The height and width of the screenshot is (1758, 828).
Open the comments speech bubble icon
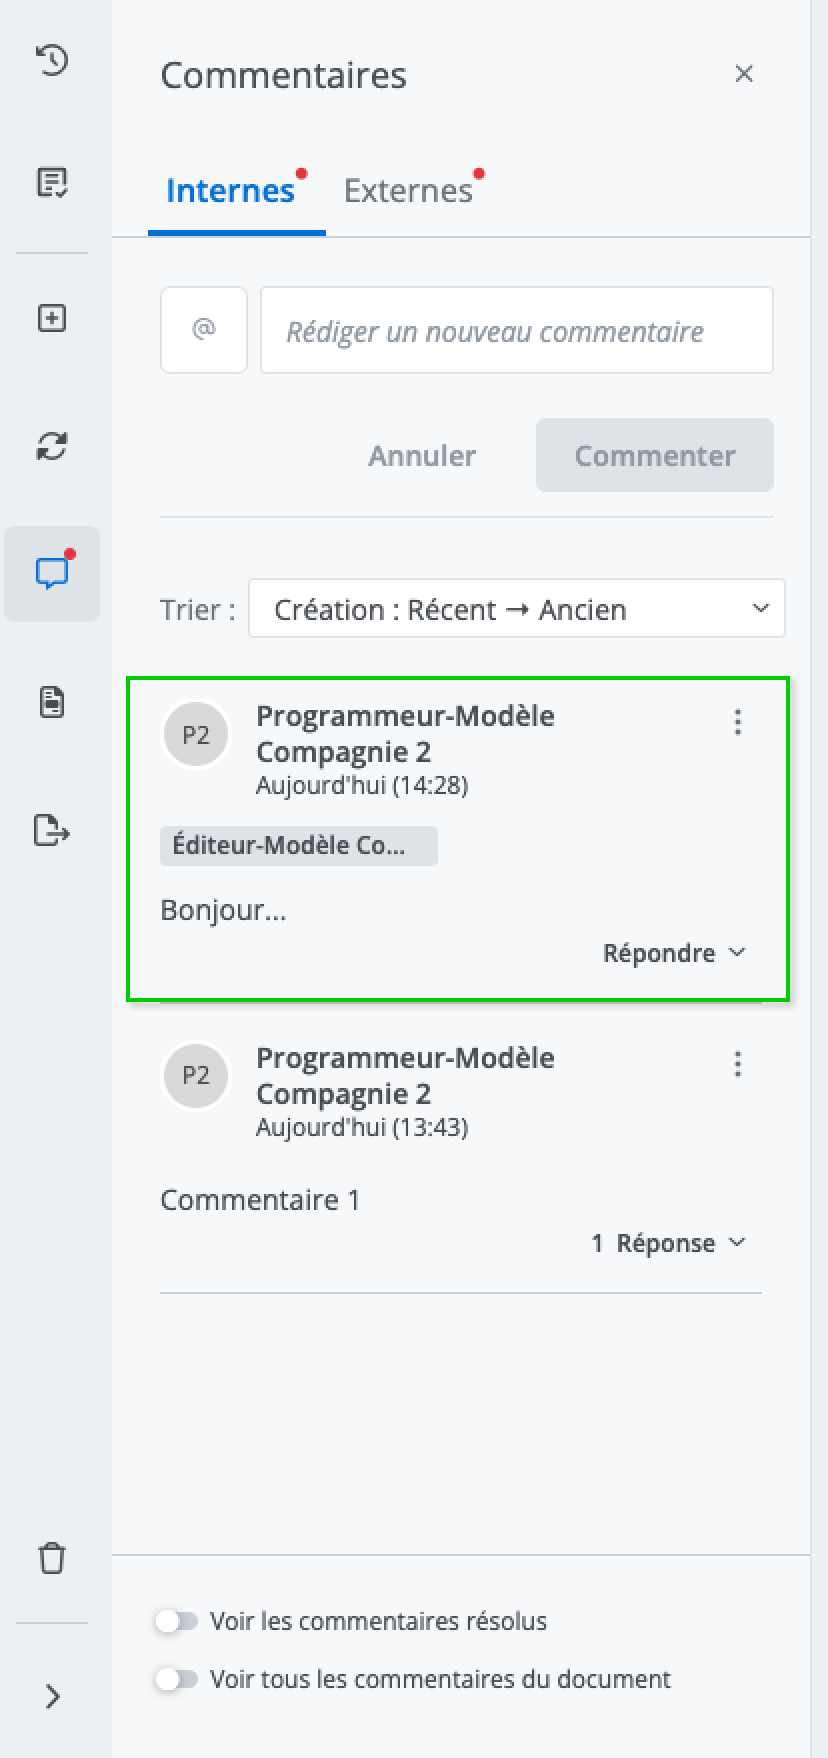tap(52, 573)
